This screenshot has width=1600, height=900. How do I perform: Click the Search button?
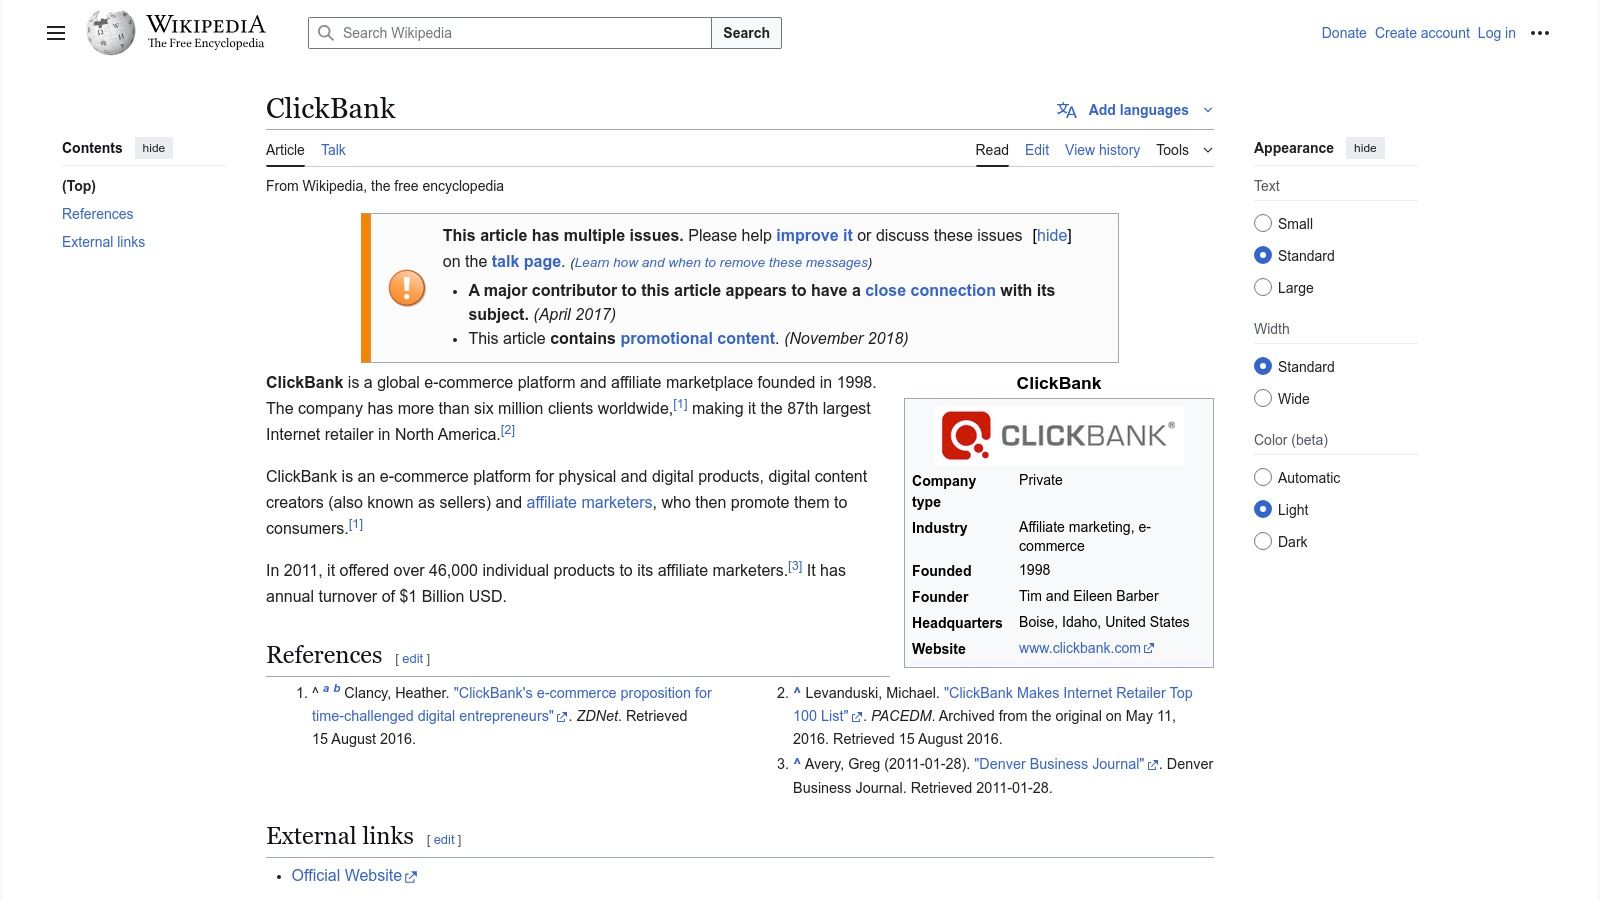coord(746,33)
